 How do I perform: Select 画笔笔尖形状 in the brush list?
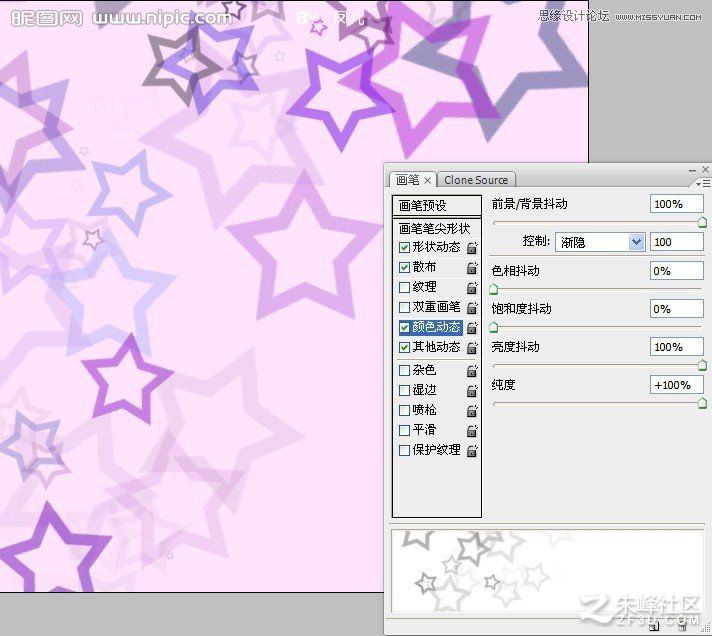click(x=435, y=228)
